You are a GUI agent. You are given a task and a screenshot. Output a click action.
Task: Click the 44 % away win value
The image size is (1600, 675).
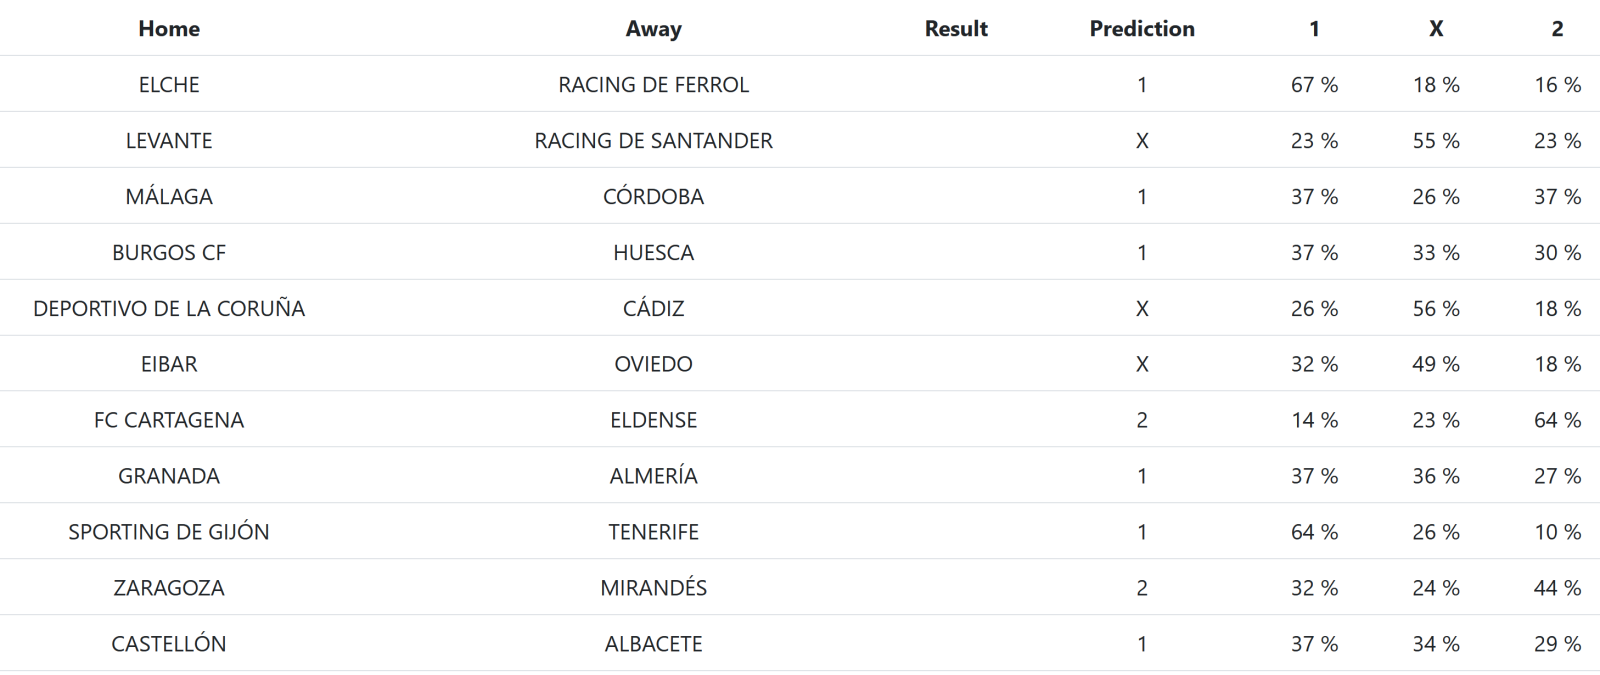(x=1557, y=588)
